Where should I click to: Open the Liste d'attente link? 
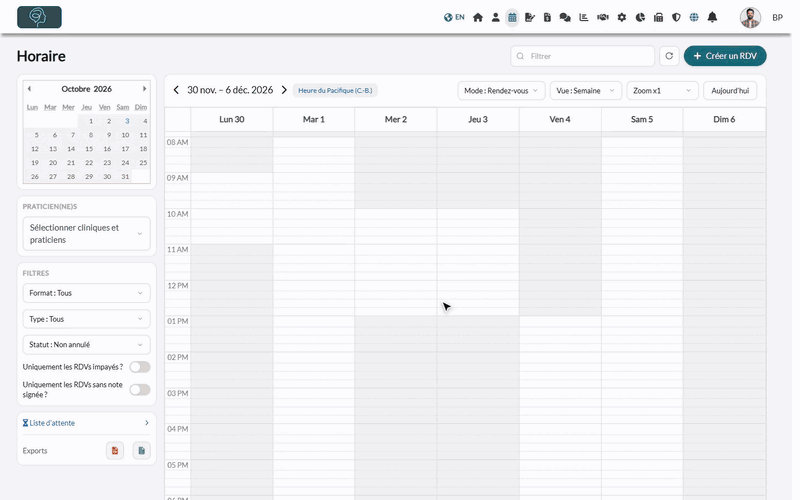pos(52,423)
